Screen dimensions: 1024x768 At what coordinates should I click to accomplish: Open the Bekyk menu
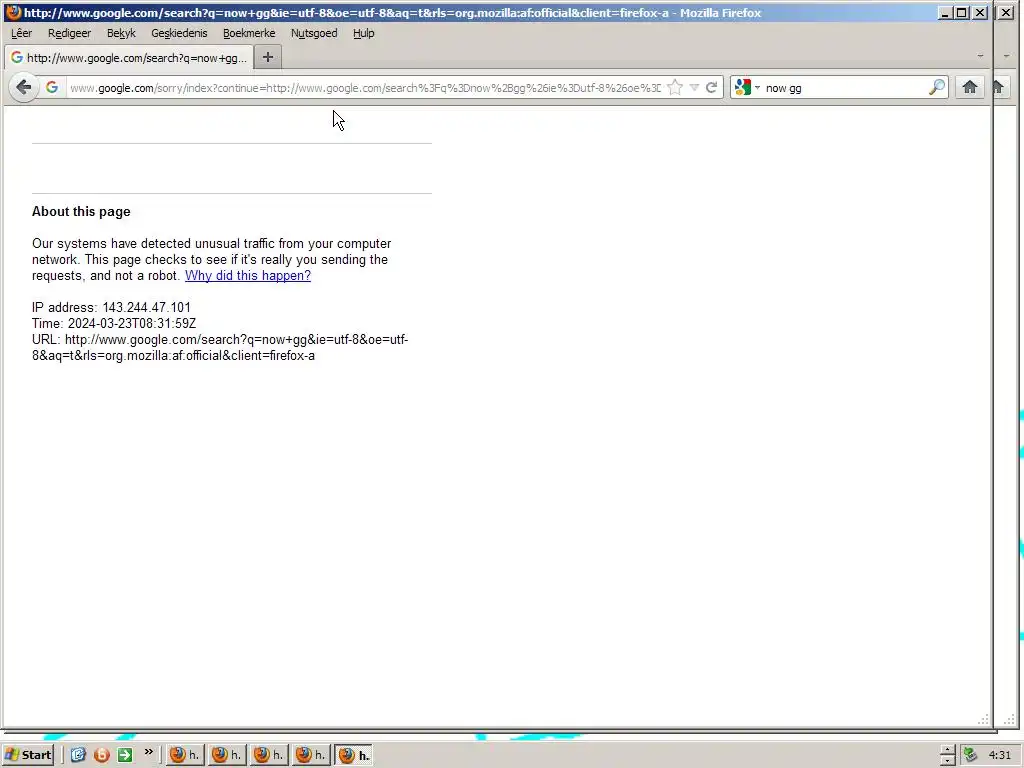121,33
